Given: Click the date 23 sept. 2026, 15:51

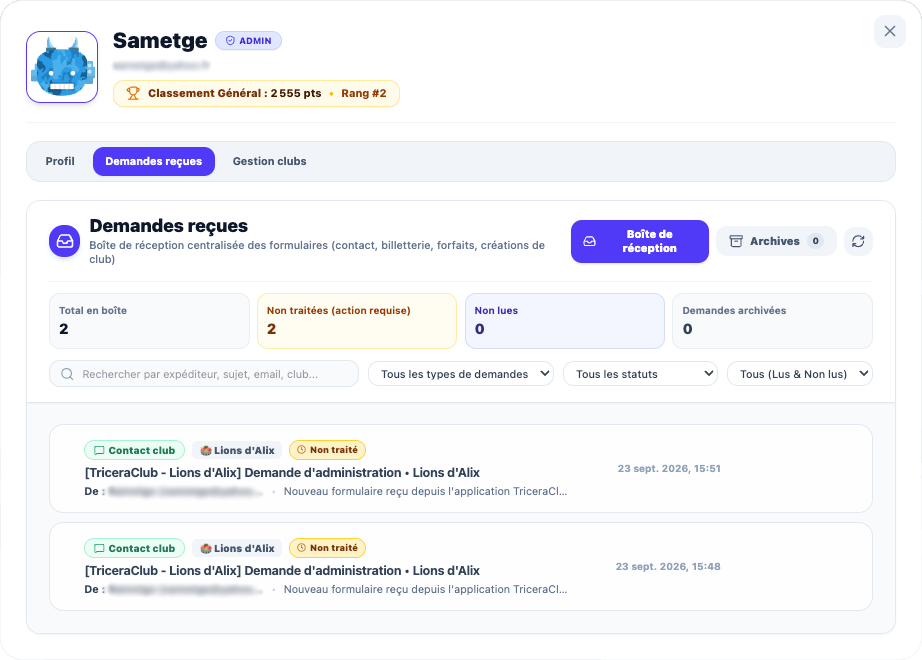Looking at the screenshot, I should [x=669, y=469].
